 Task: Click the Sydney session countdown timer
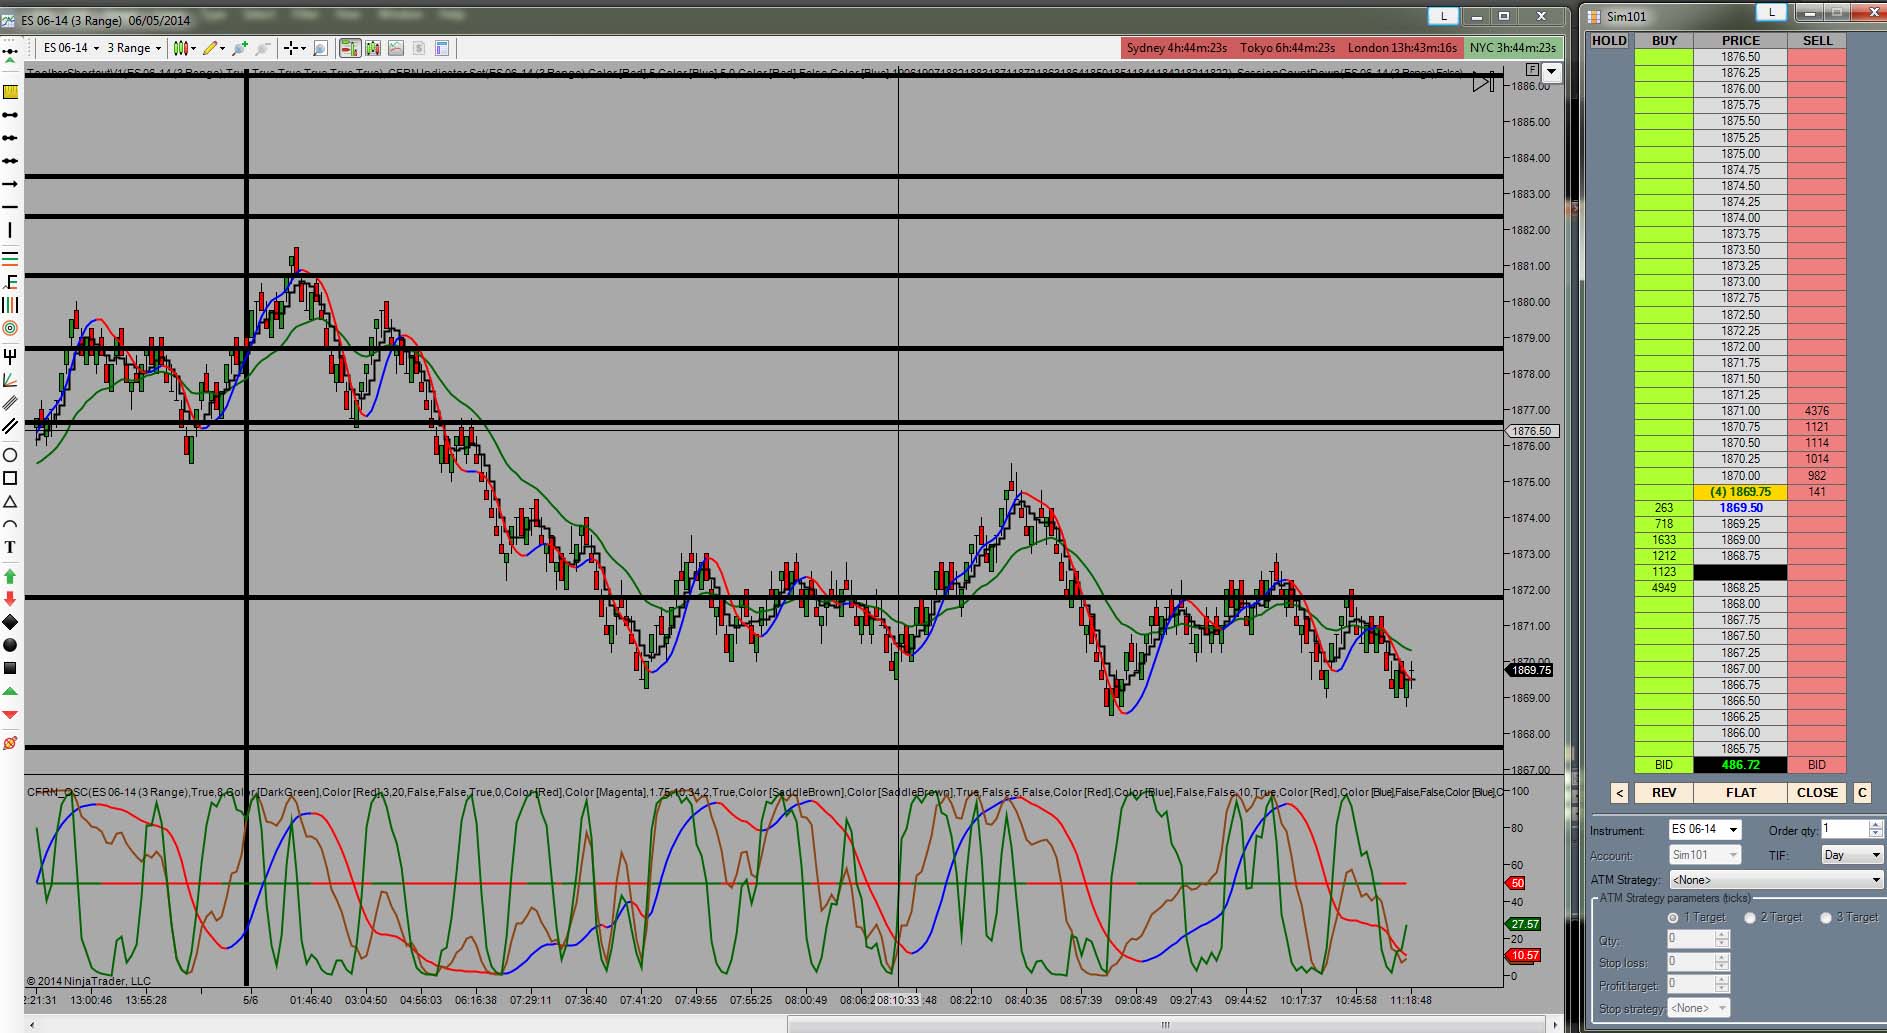(1176, 48)
